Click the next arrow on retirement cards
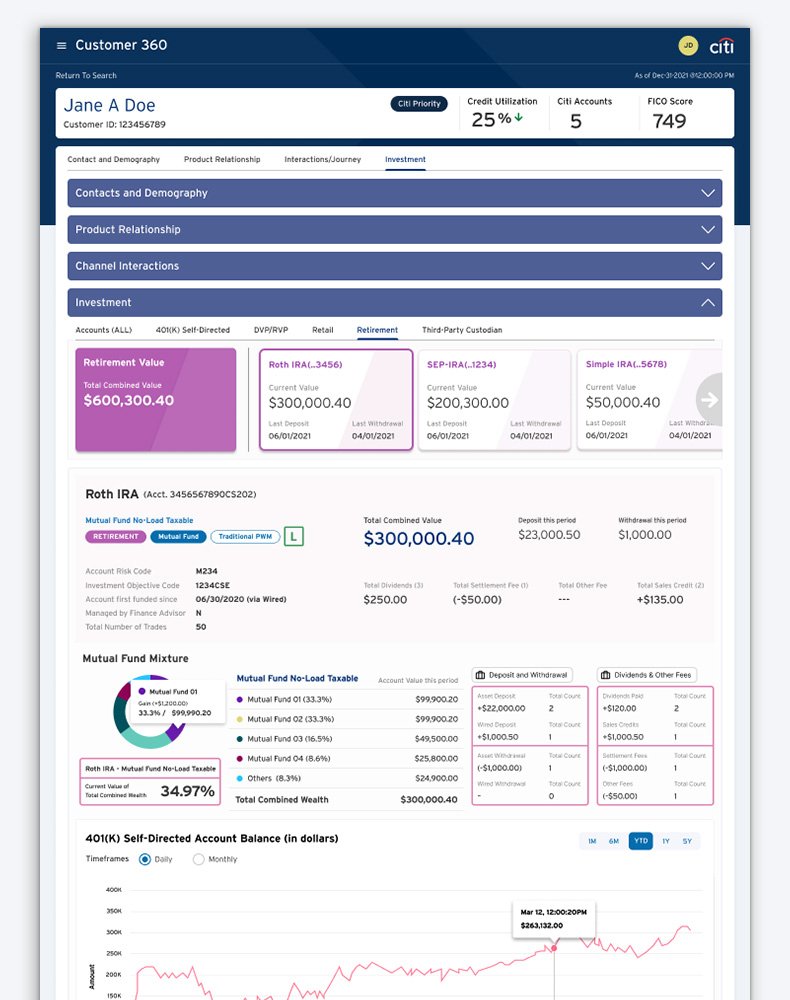The height and width of the screenshot is (1000, 790). tap(709, 399)
